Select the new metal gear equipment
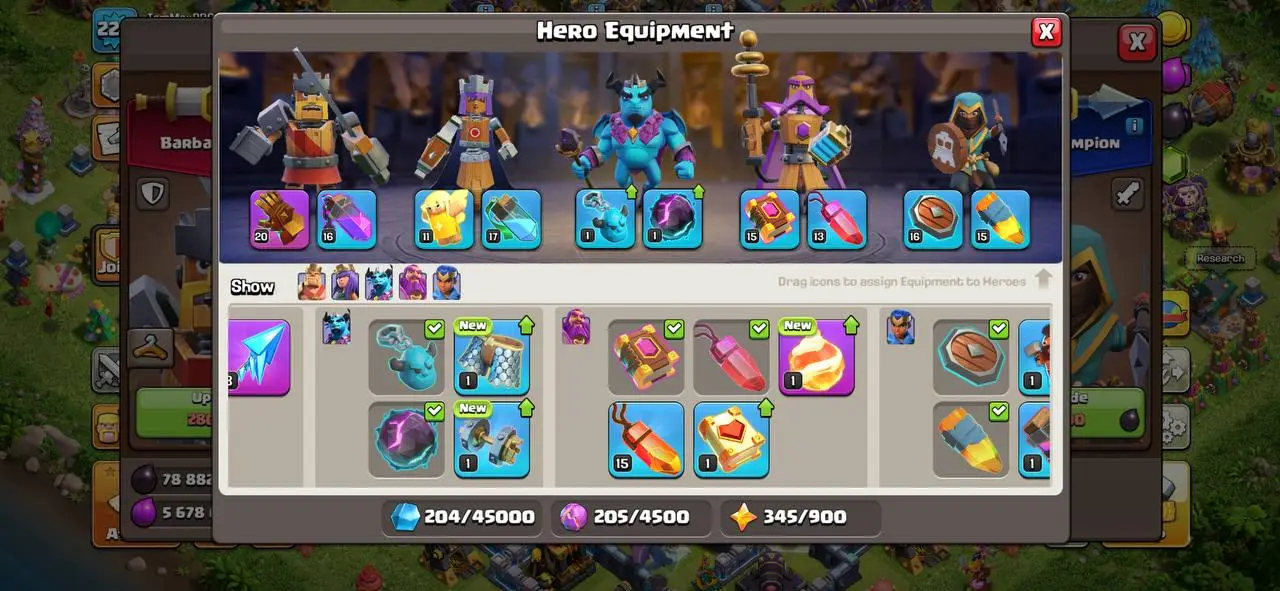Screen dimensions: 1280x591 492,439
